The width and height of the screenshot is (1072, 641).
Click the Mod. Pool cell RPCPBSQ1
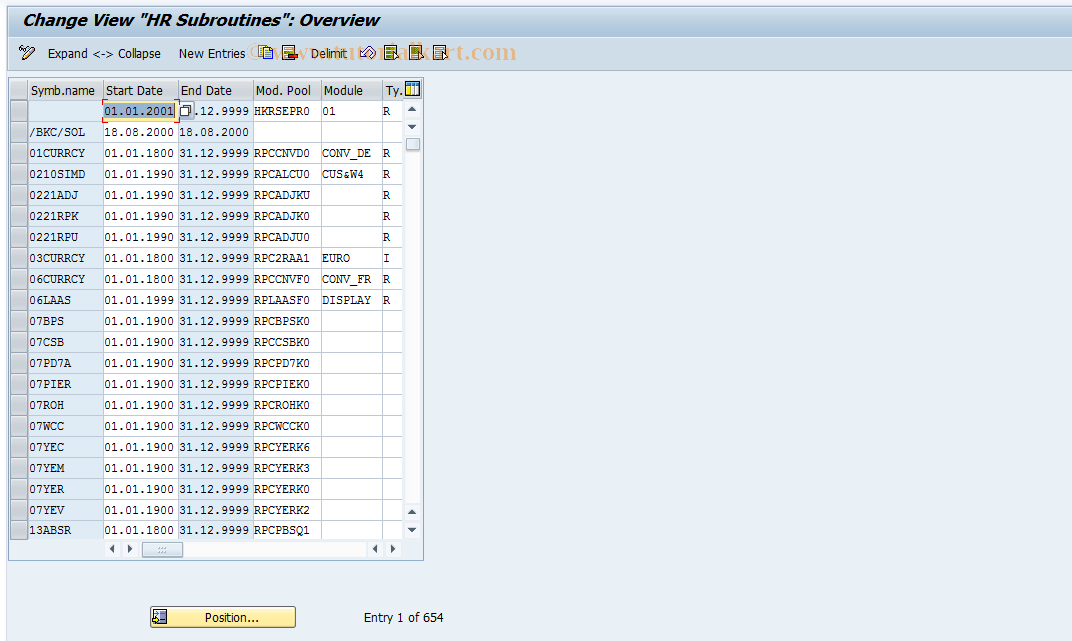[287, 530]
